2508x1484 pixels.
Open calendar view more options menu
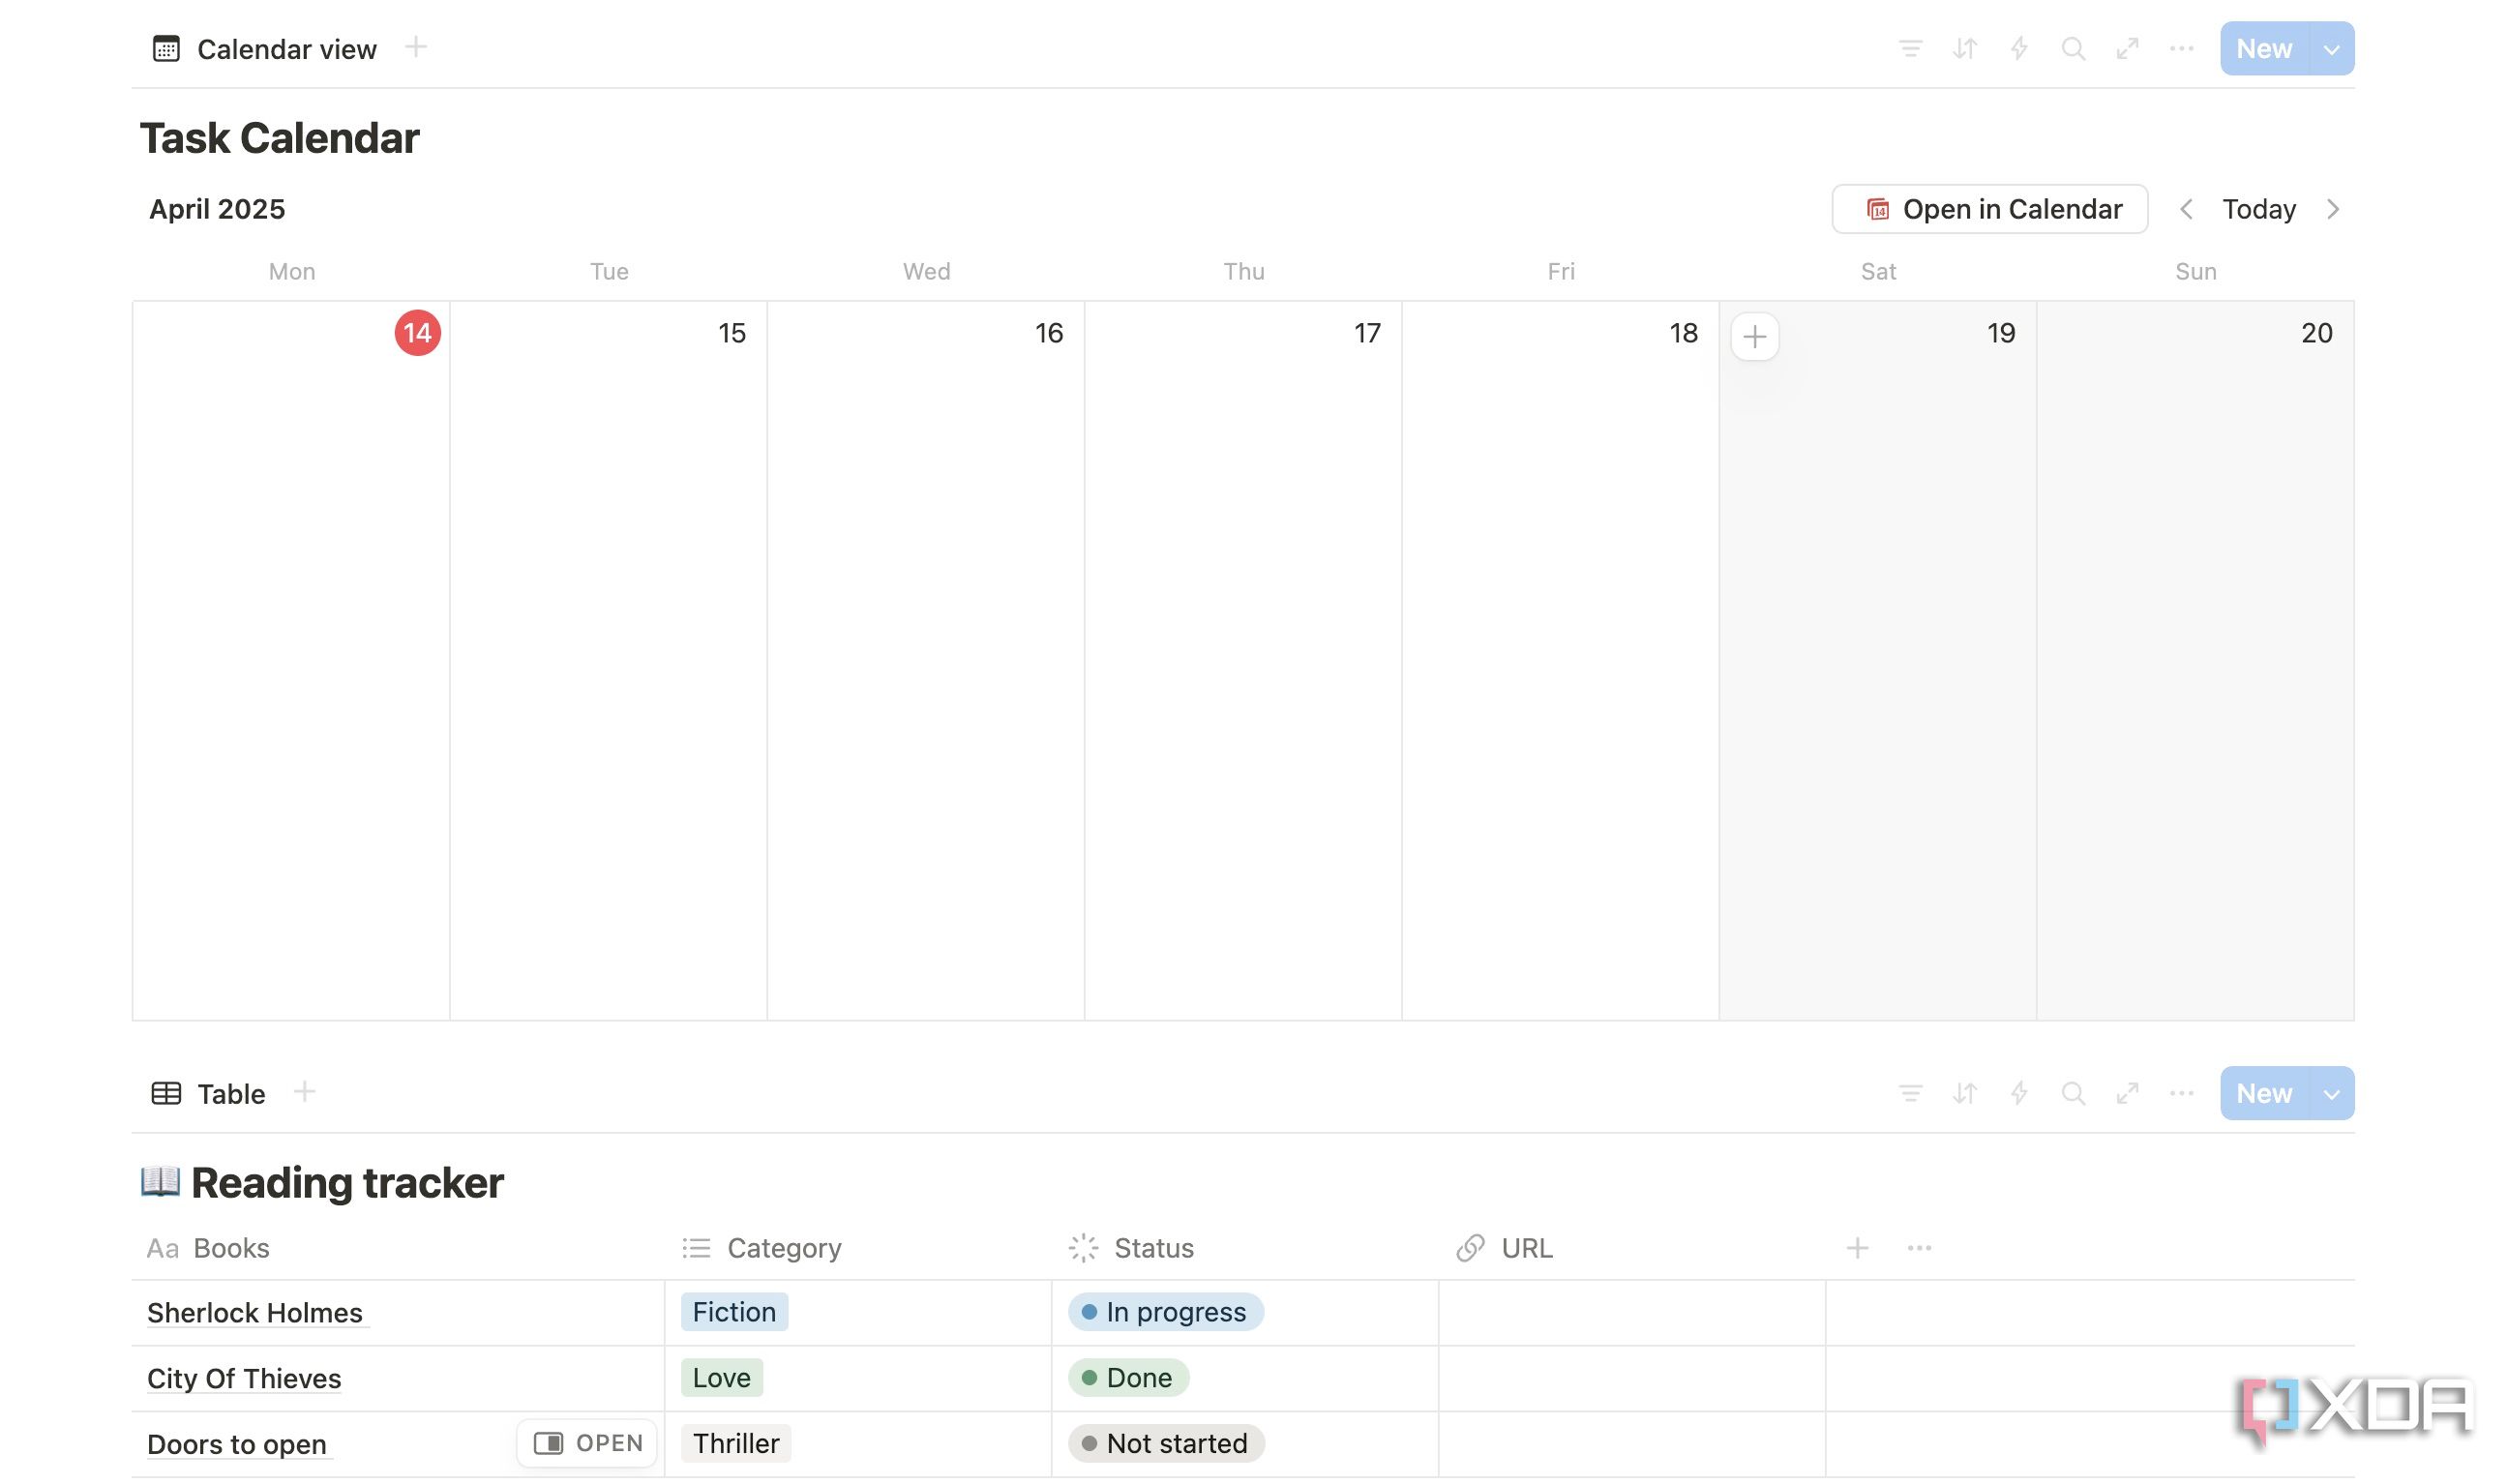point(2181,48)
